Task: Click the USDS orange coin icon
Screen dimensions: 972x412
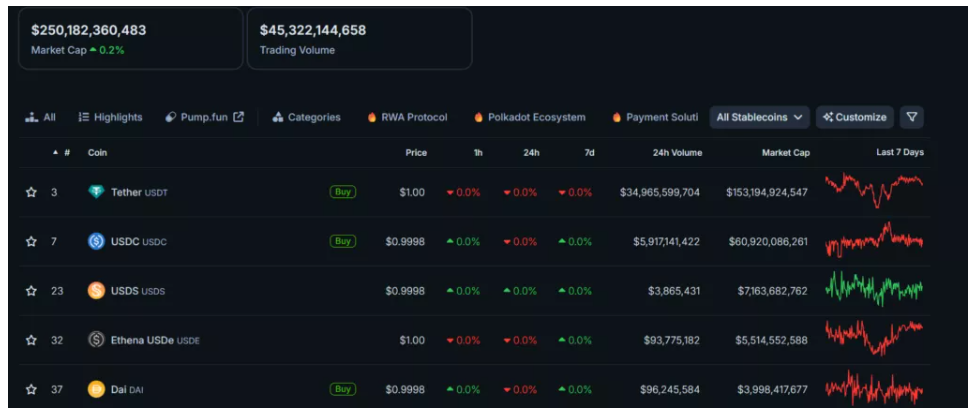Action: point(96,291)
